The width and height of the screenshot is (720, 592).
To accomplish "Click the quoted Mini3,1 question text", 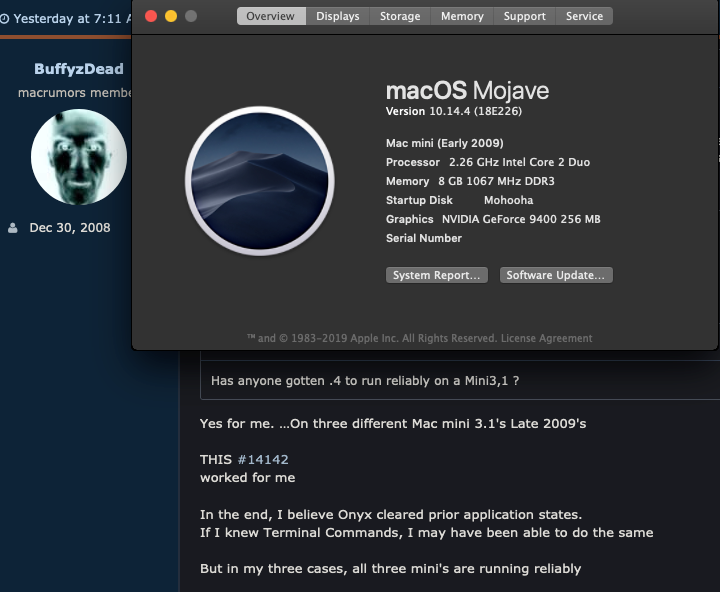I will click(365, 381).
